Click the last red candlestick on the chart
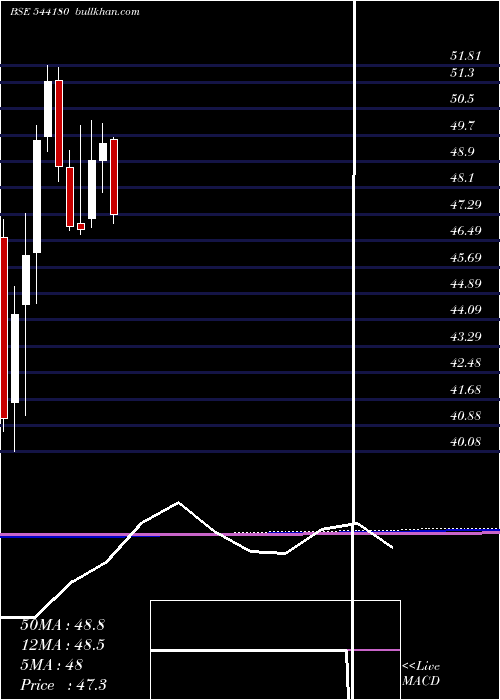500x700 pixels. pos(114,177)
